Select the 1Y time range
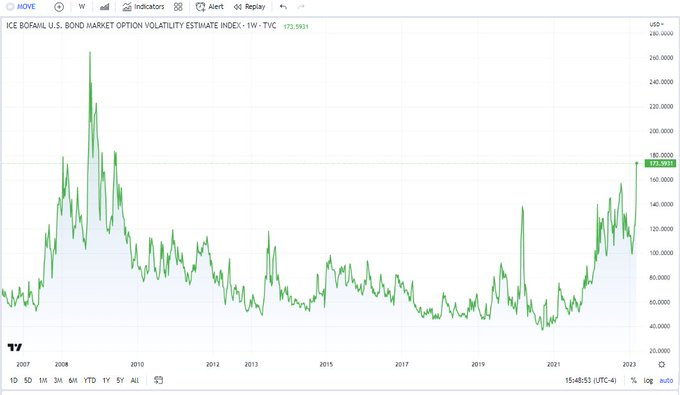The height and width of the screenshot is (395, 680). (x=106, y=380)
